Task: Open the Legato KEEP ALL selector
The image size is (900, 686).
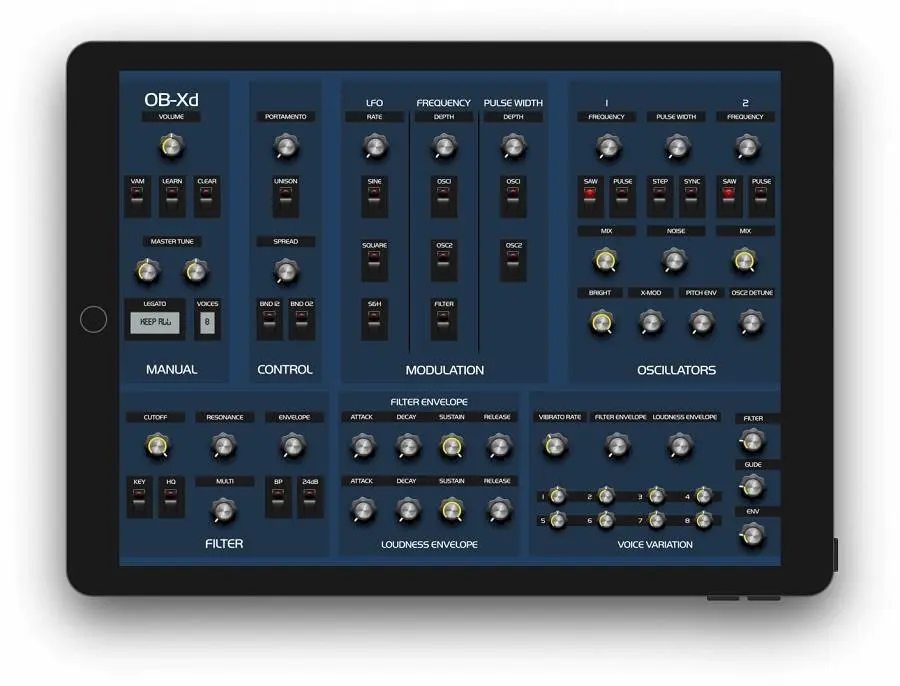Action: click(155, 323)
